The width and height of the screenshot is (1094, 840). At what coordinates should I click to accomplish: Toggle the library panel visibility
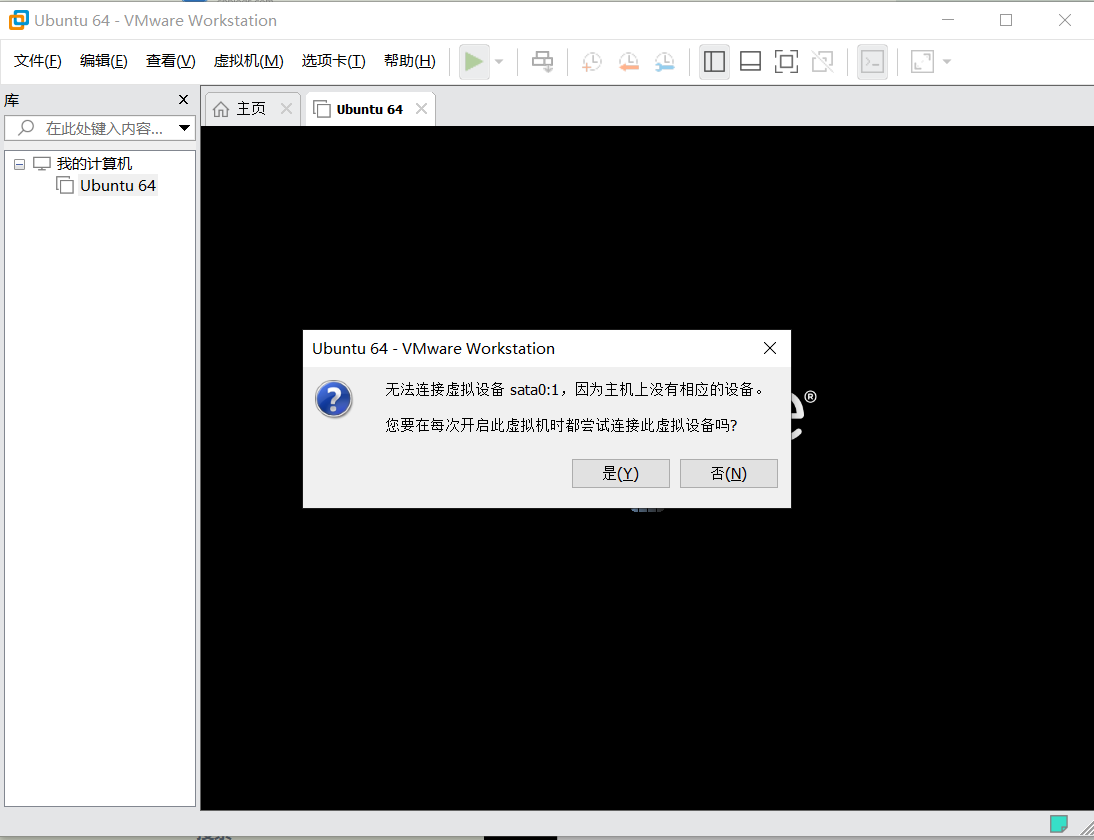point(714,61)
